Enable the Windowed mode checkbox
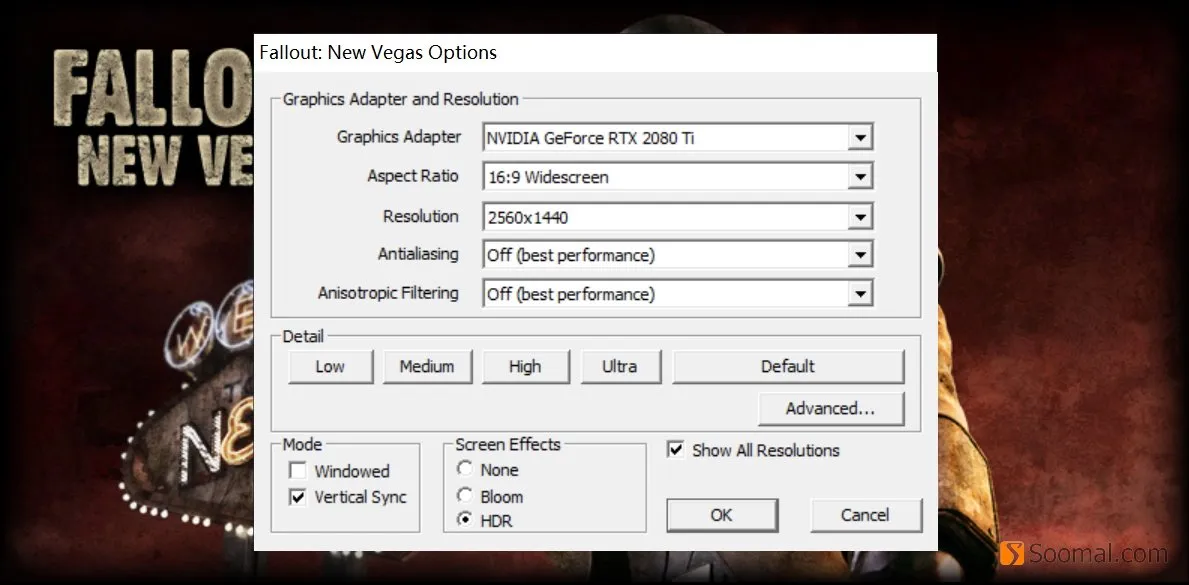Image resolution: width=1189 pixels, height=585 pixels. point(297,471)
